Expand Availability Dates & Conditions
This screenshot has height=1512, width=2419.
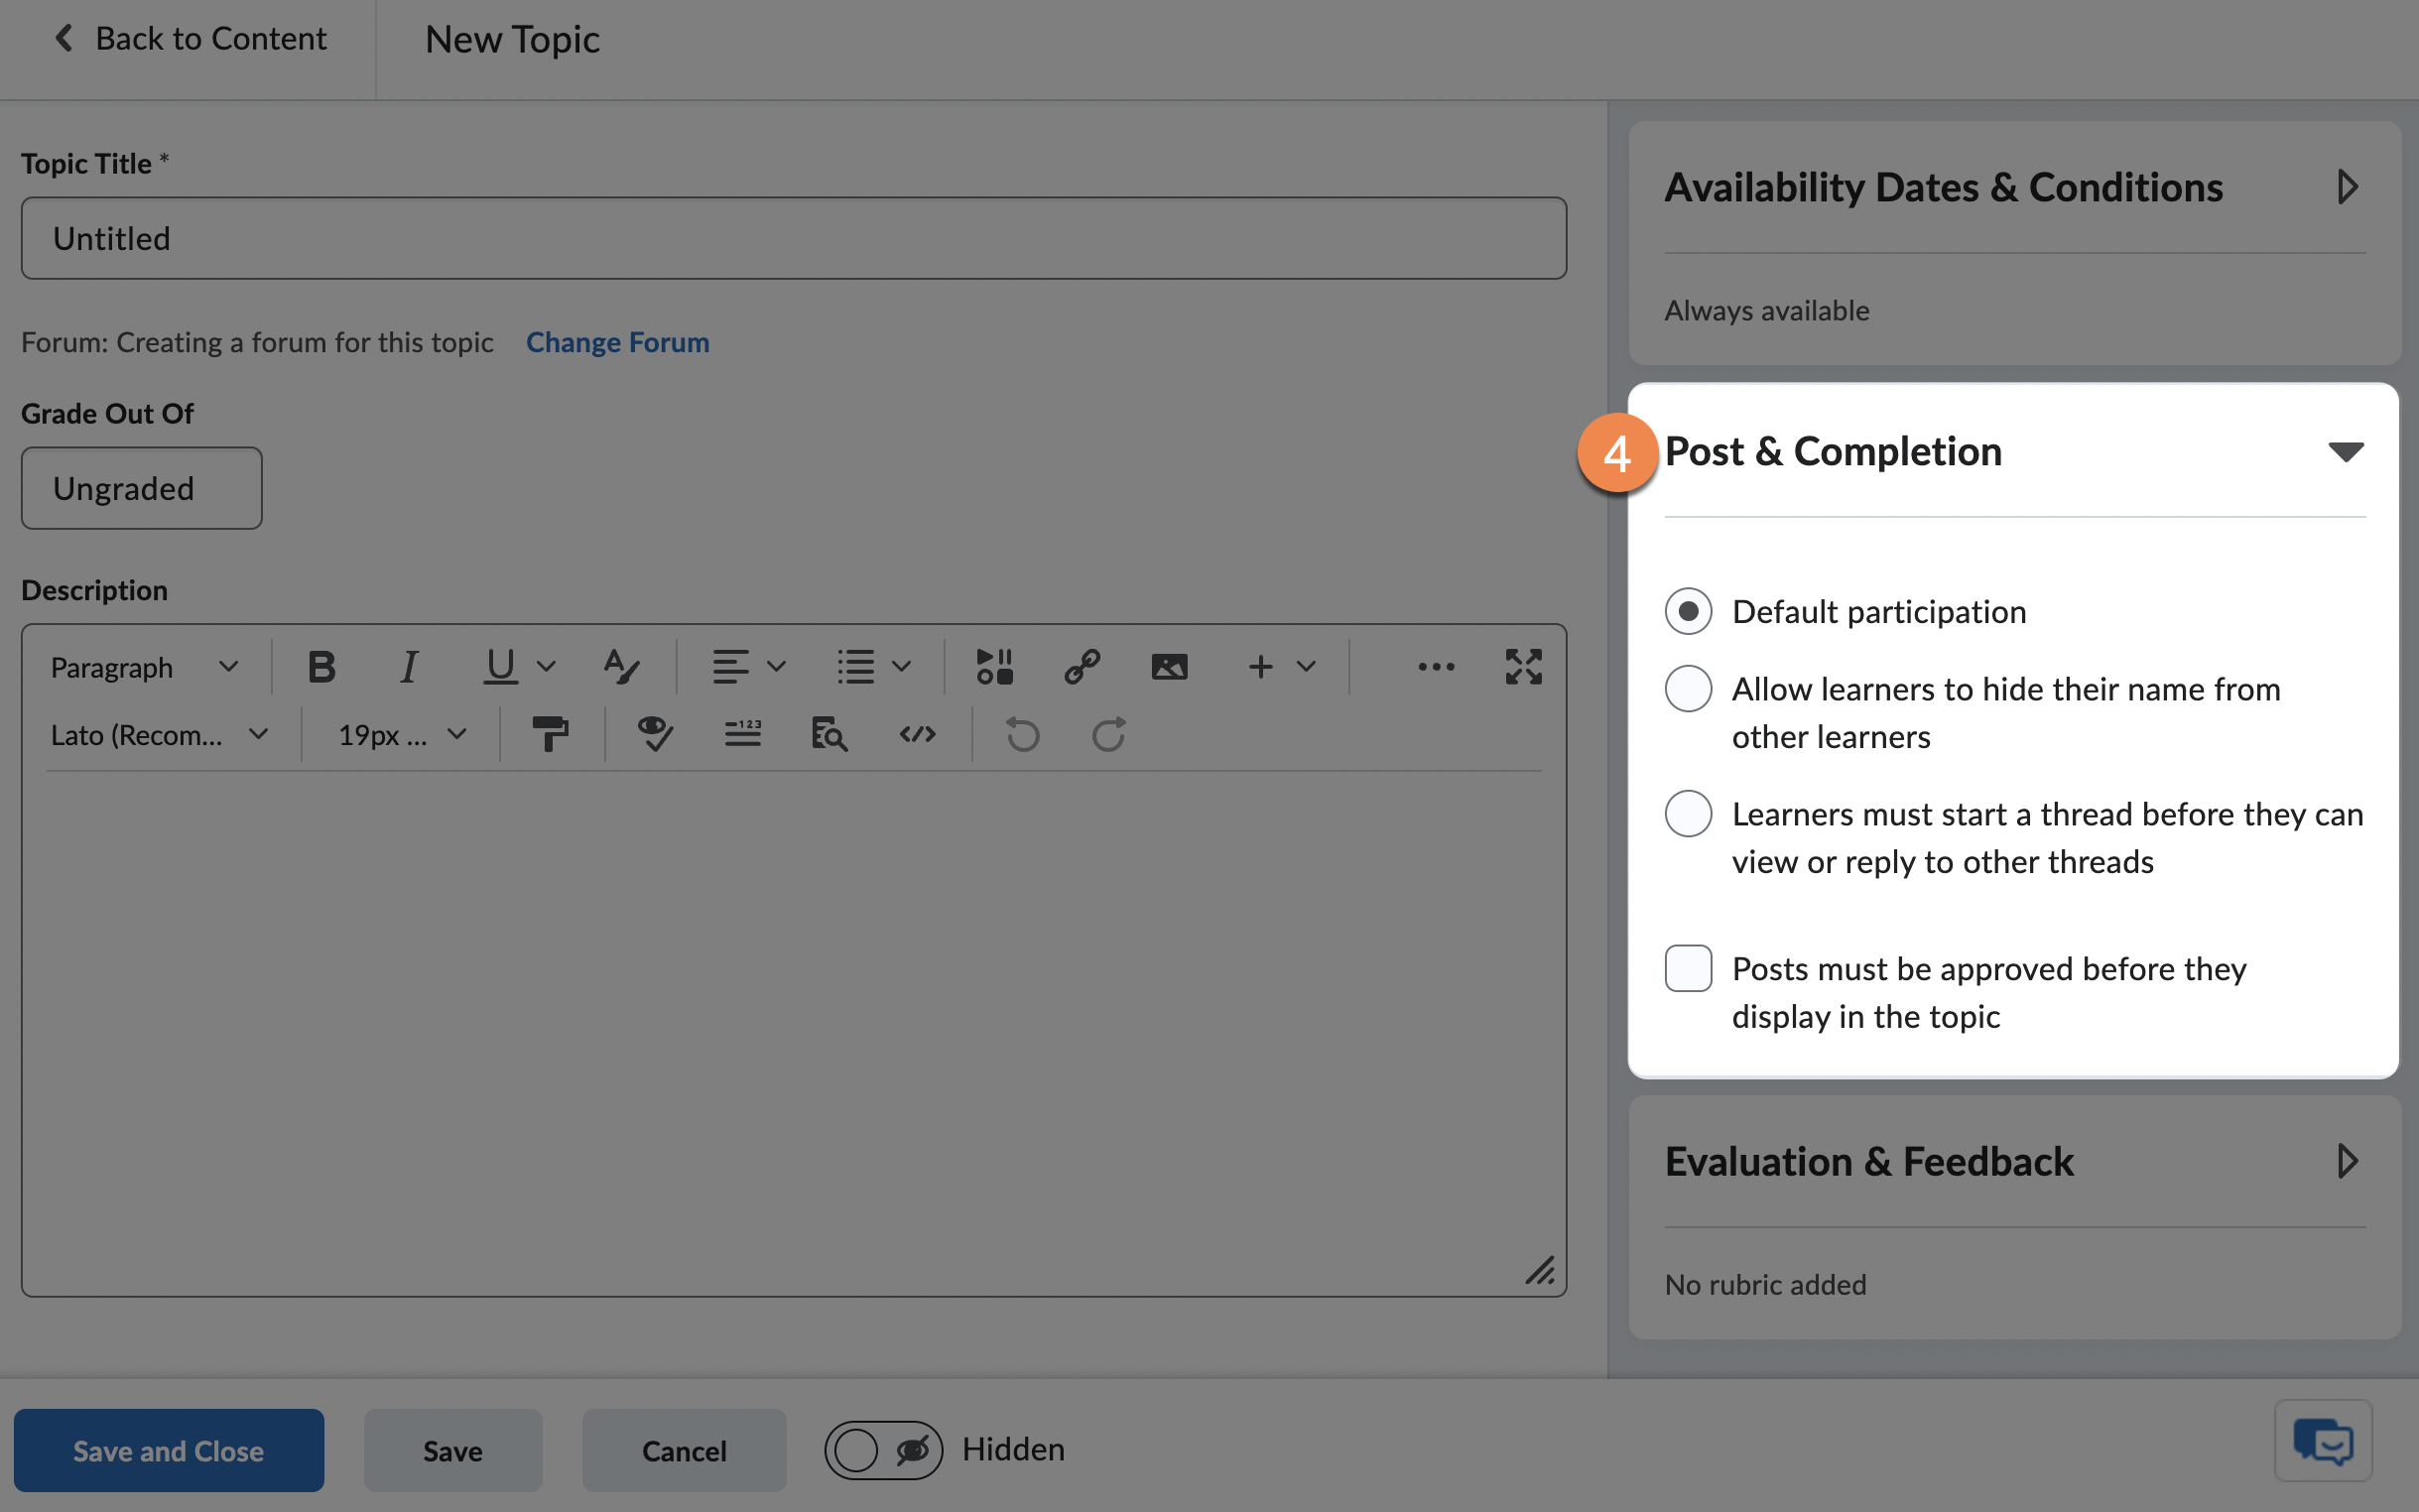tap(2348, 186)
